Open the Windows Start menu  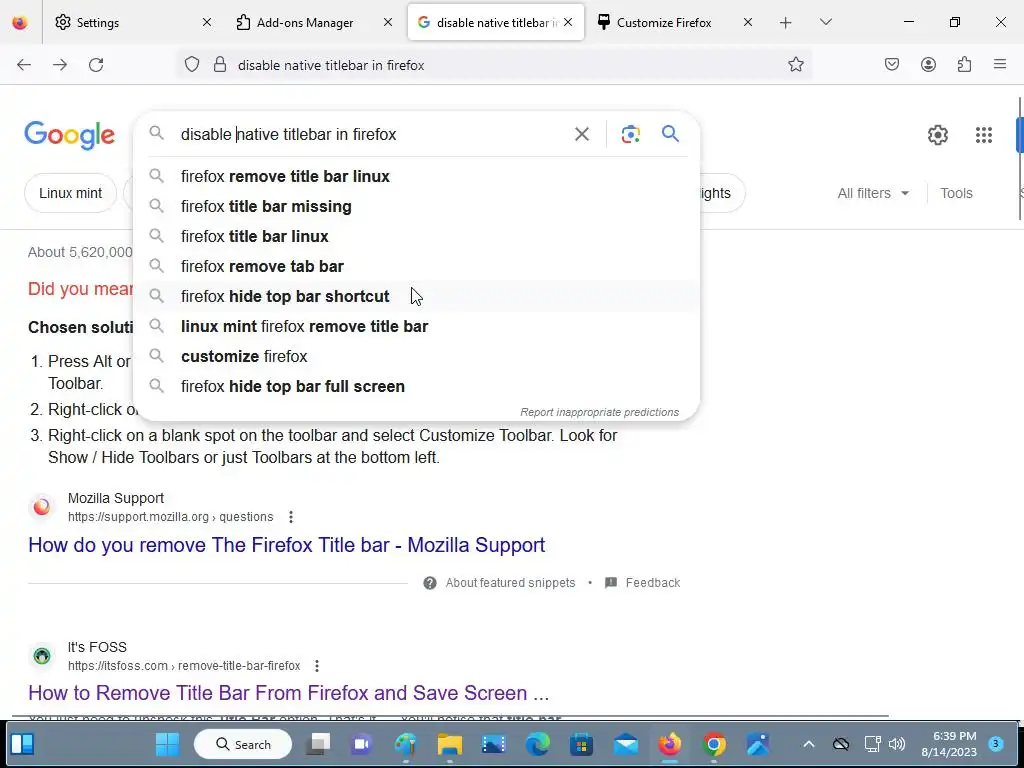(x=167, y=744)
